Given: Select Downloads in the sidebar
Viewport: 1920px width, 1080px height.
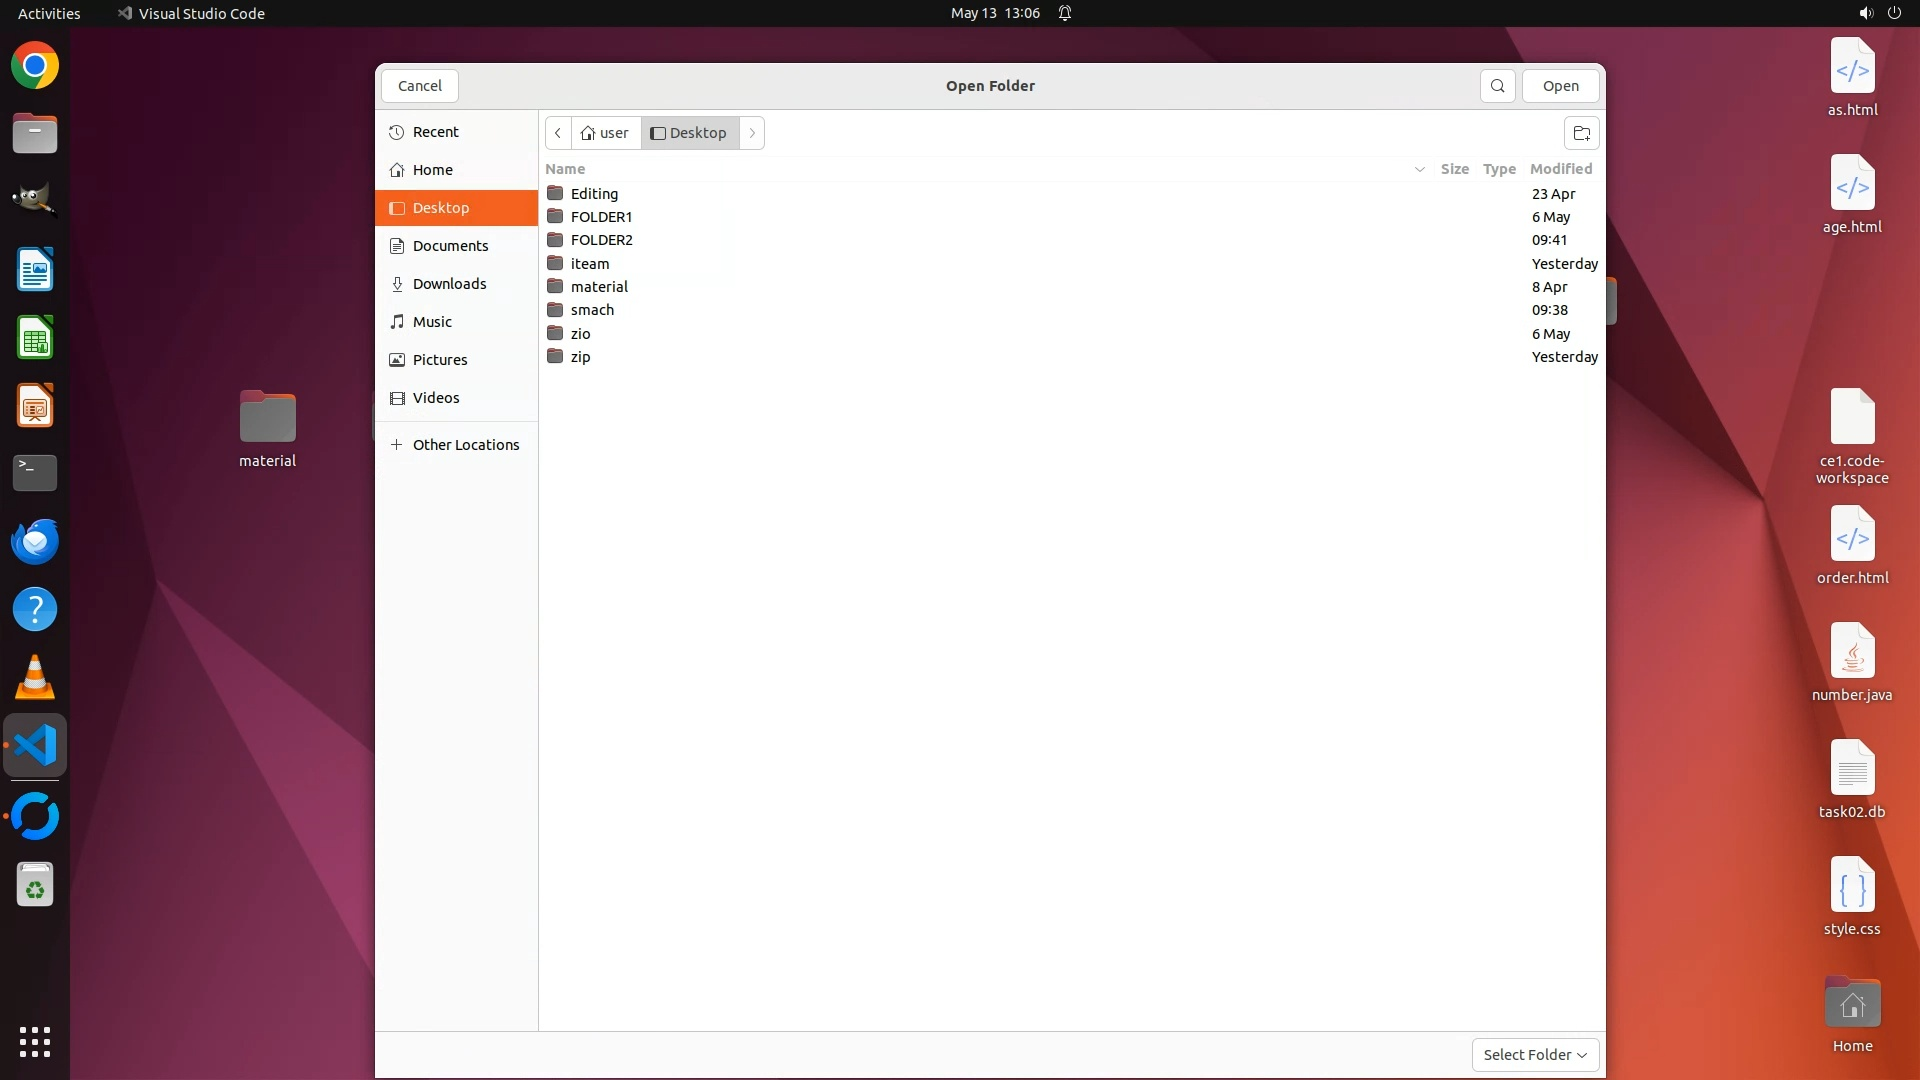Looking at the screenshot, I should point(449,284).
